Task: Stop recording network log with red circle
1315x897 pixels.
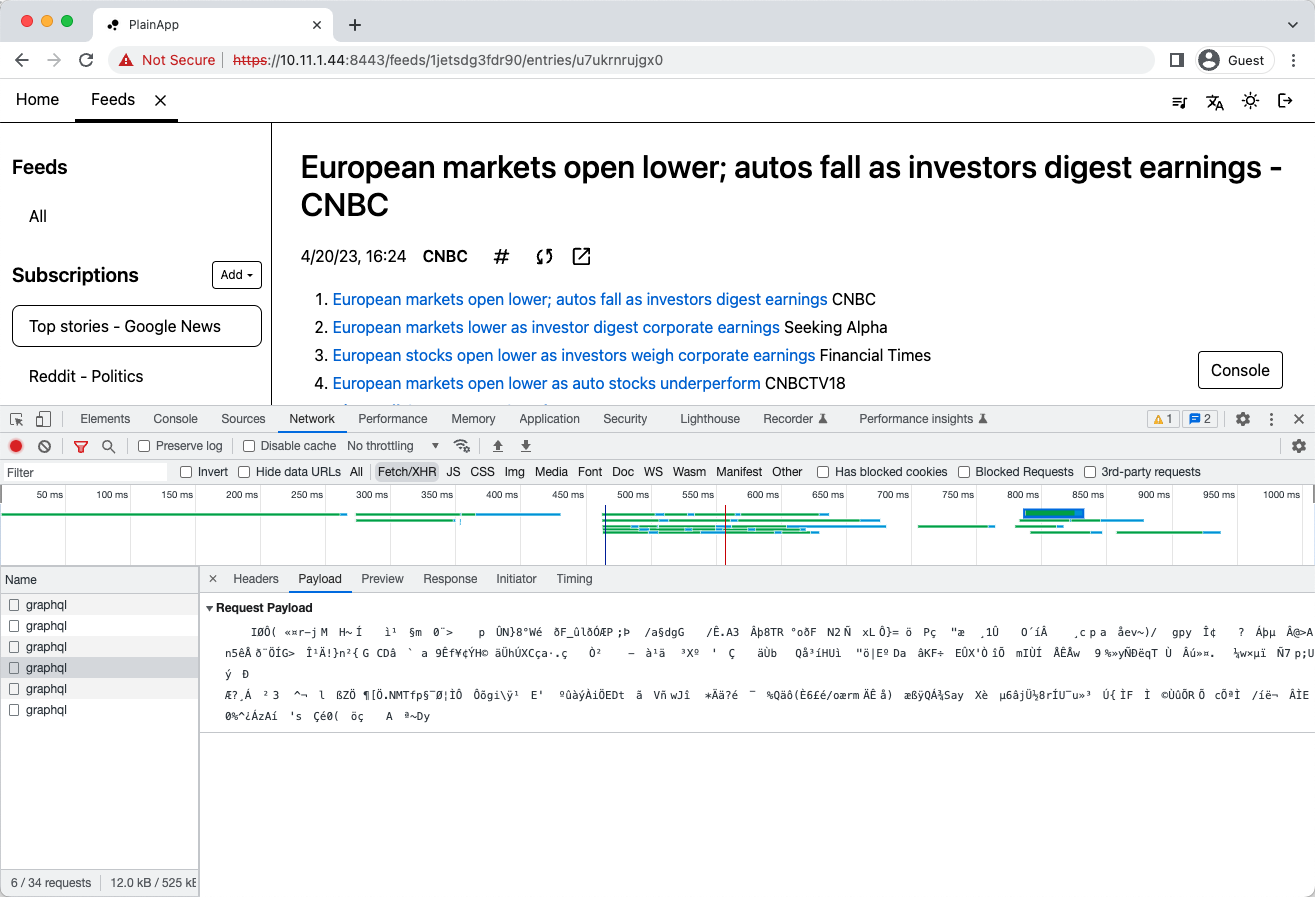Action: click(x=16, y=446)
